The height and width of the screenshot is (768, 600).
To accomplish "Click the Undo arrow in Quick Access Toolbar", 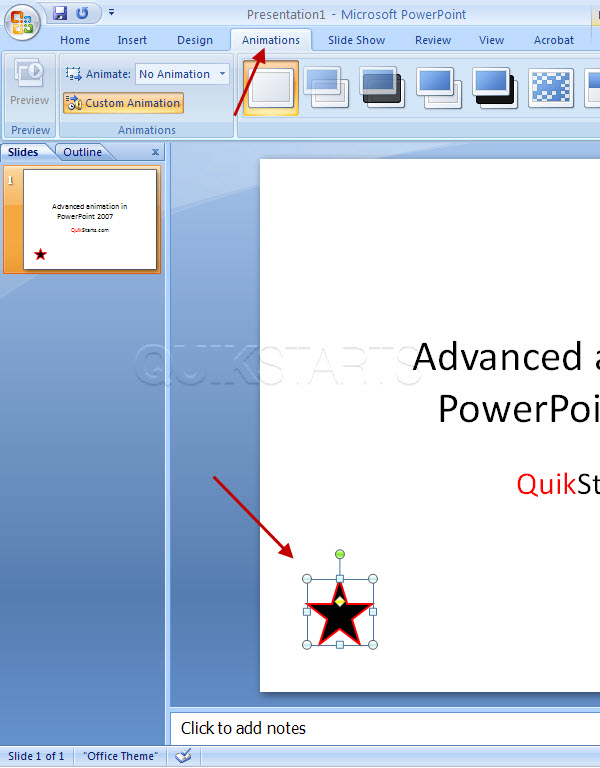I will click(82, 13).
